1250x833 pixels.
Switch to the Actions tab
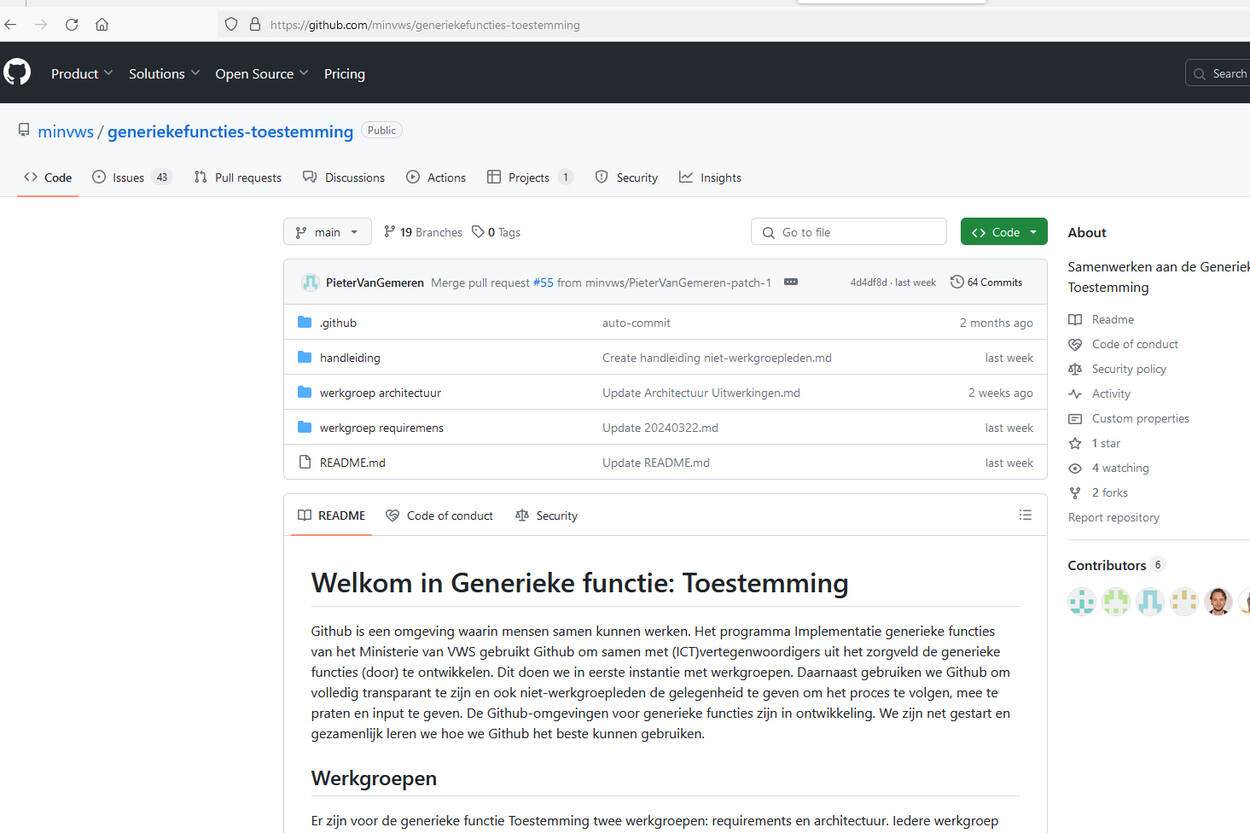click(436, 177)
